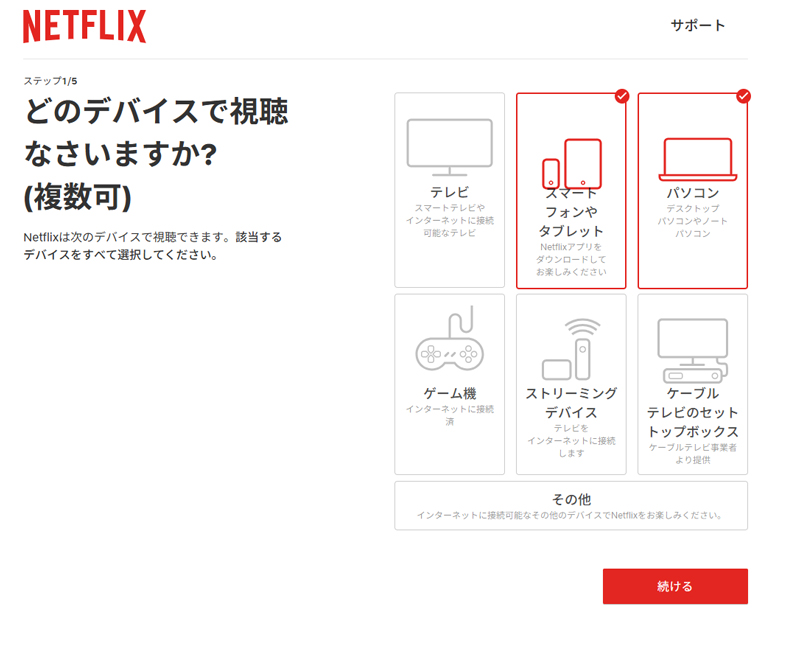Toggle the ゲーム機 label
The height and width of the screenshot is (653, 800).
pyautogui.click(x=449, y=393)
